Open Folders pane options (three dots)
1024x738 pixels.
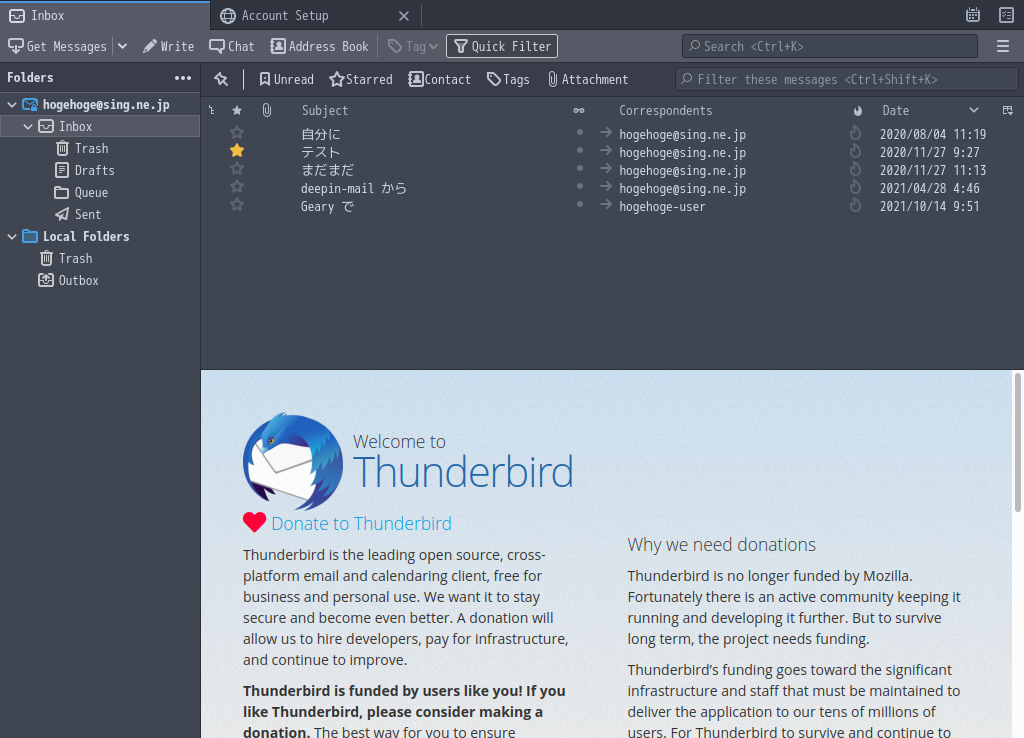pyautogui.click(x=183, y=78)
